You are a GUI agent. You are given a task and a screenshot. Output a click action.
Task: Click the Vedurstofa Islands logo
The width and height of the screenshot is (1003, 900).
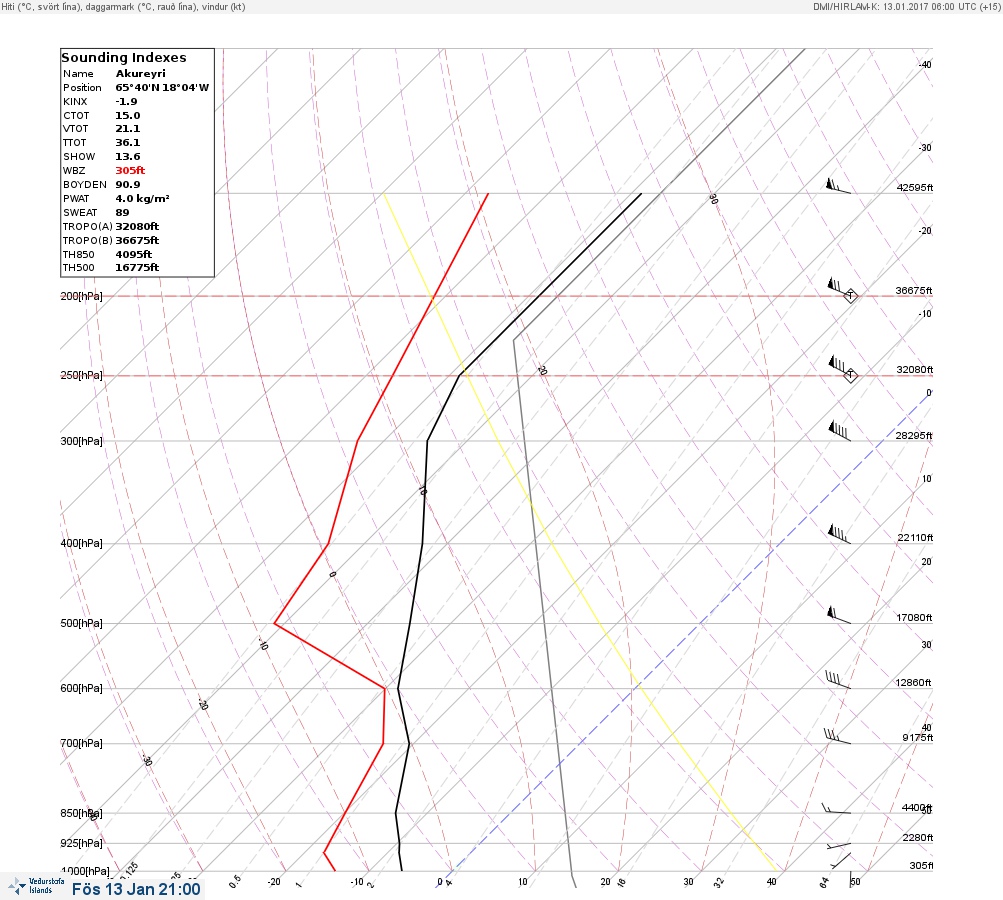pyautogui.click(x=36, y=886)
